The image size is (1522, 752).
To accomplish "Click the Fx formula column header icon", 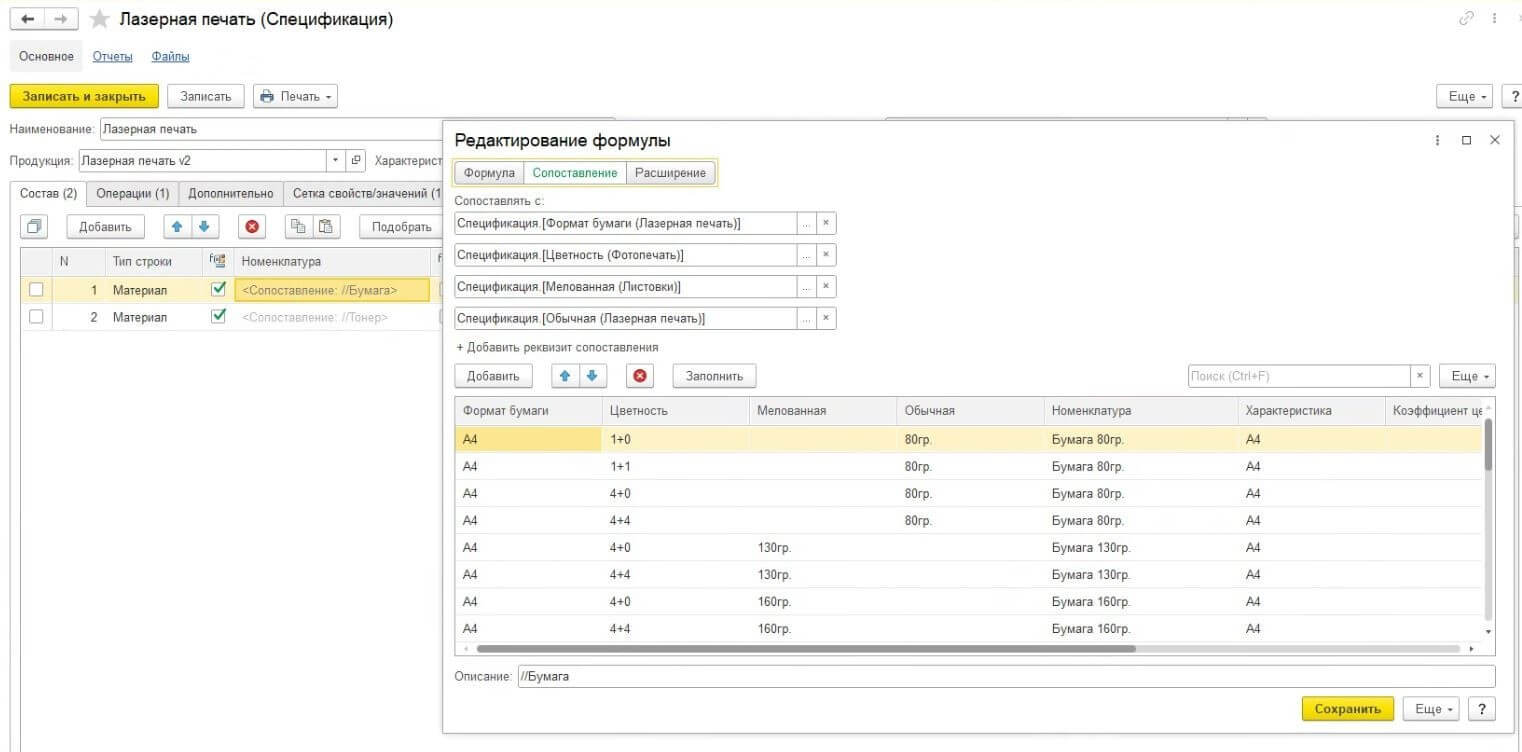I will [x=217, y=260].
